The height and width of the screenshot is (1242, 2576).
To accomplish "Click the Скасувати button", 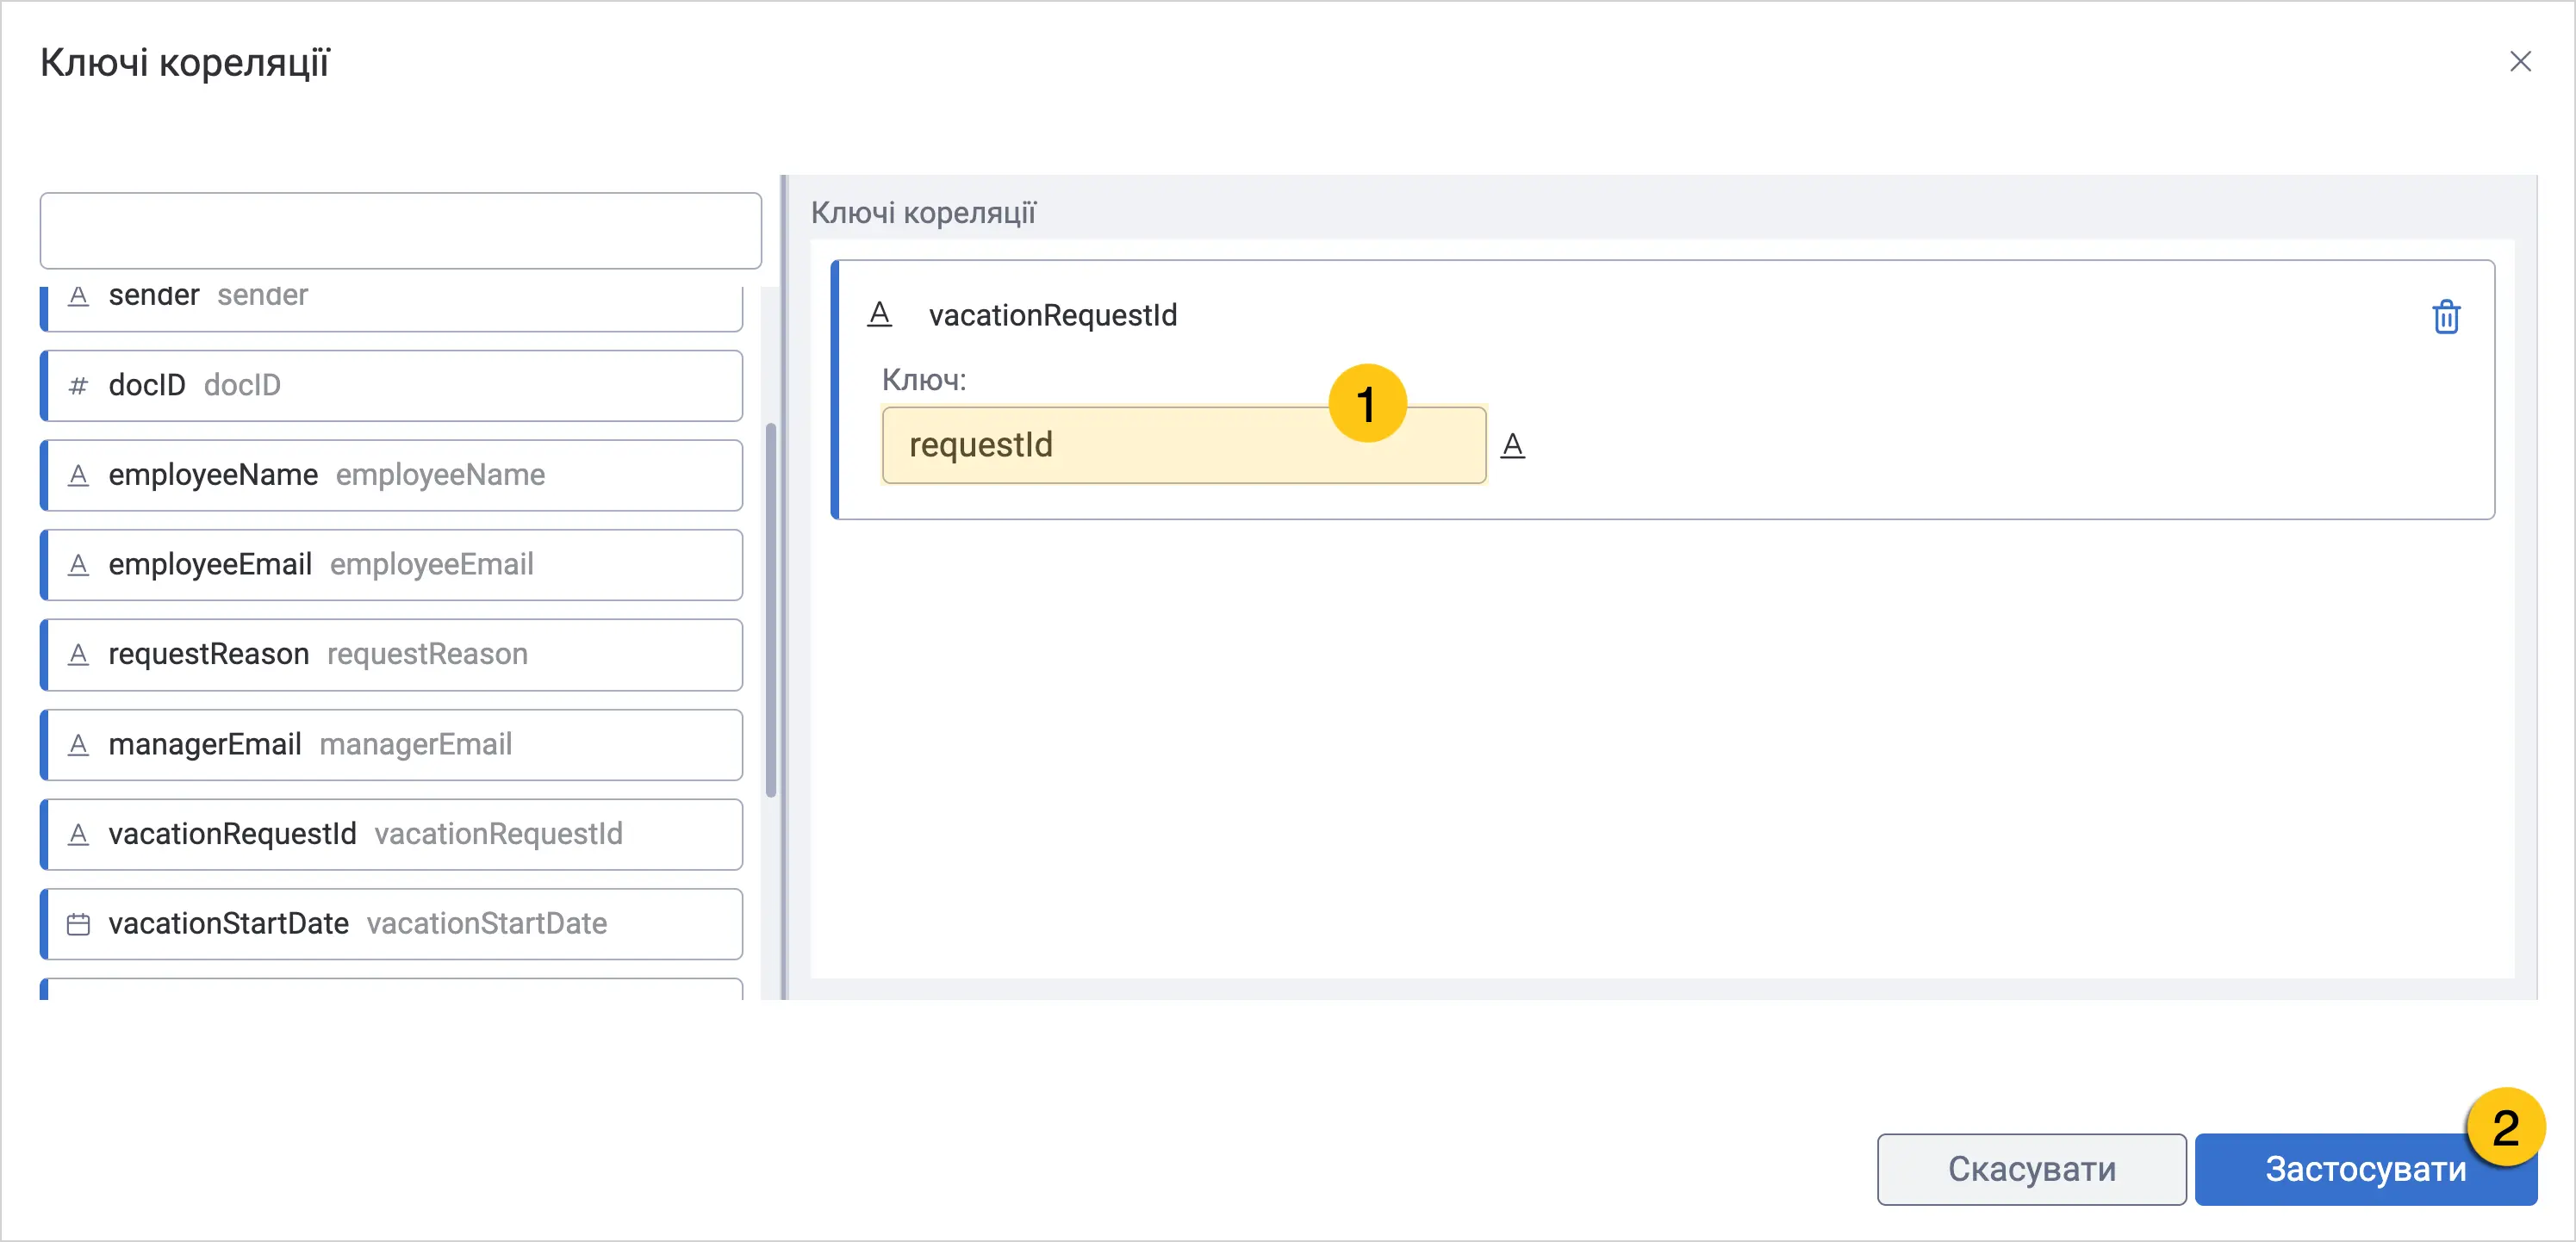I will (x=2031, y=1169).
